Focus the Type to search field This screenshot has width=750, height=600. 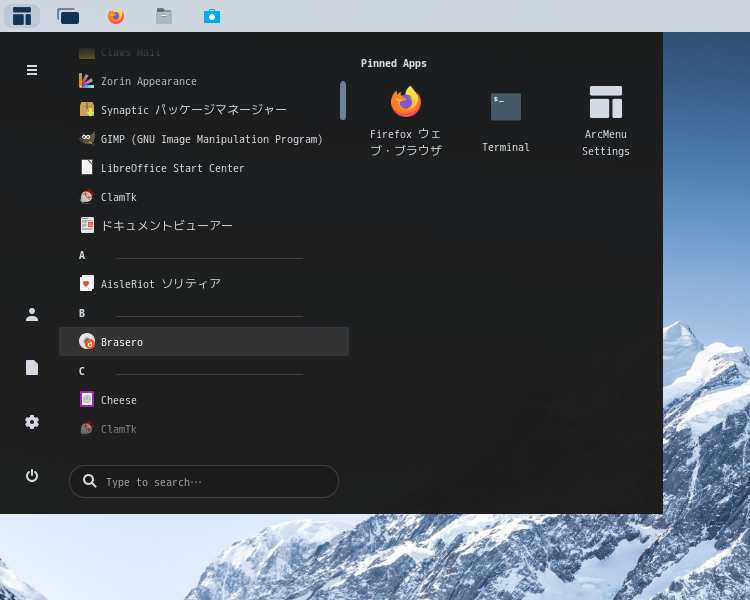(204, 481)
